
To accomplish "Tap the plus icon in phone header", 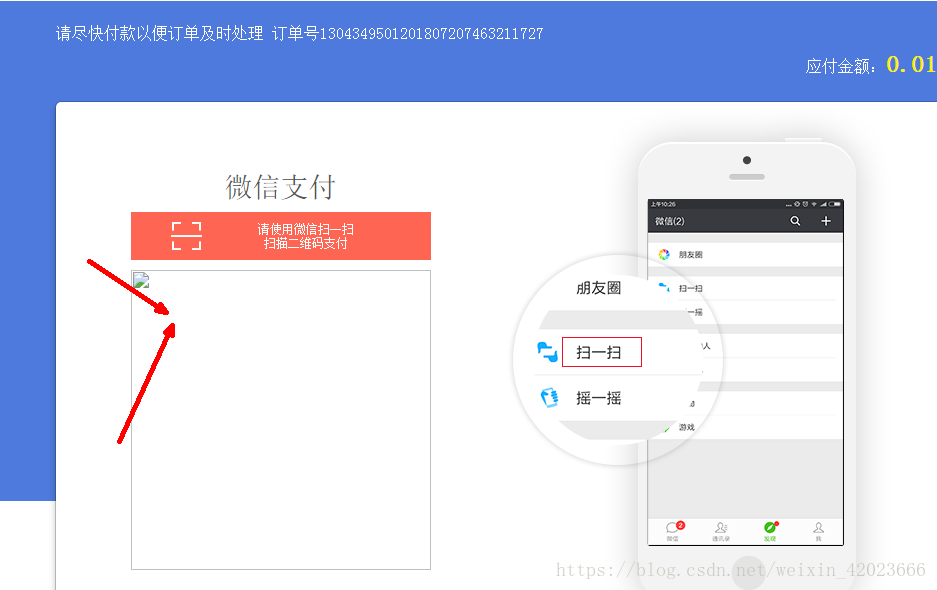I will coord(826,221).
